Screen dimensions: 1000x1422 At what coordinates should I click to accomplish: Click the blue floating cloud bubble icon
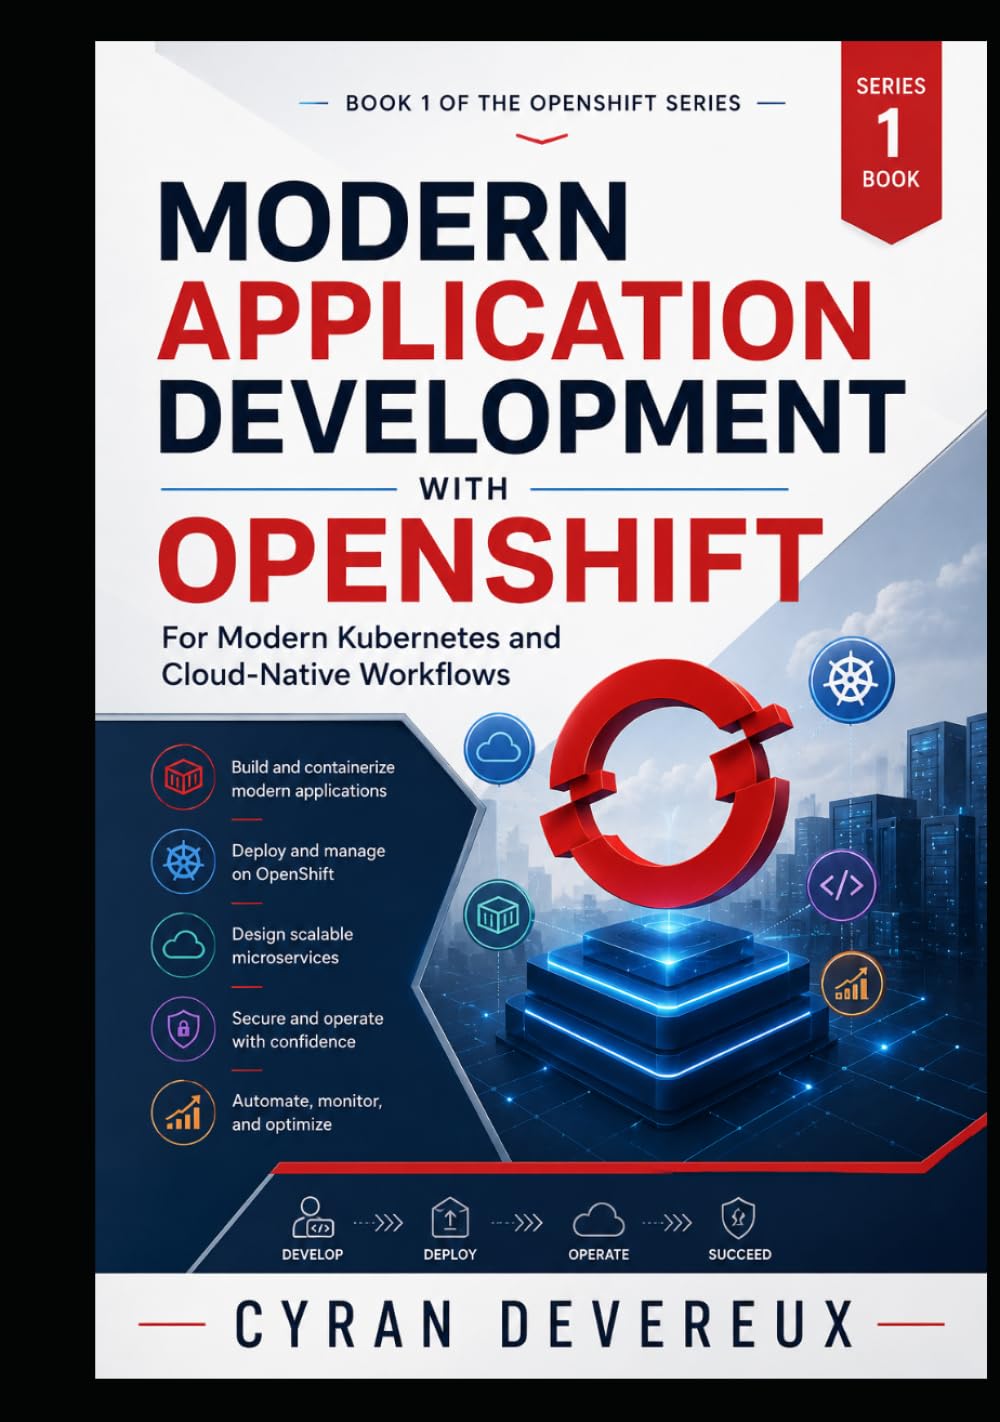click(499, 748)
